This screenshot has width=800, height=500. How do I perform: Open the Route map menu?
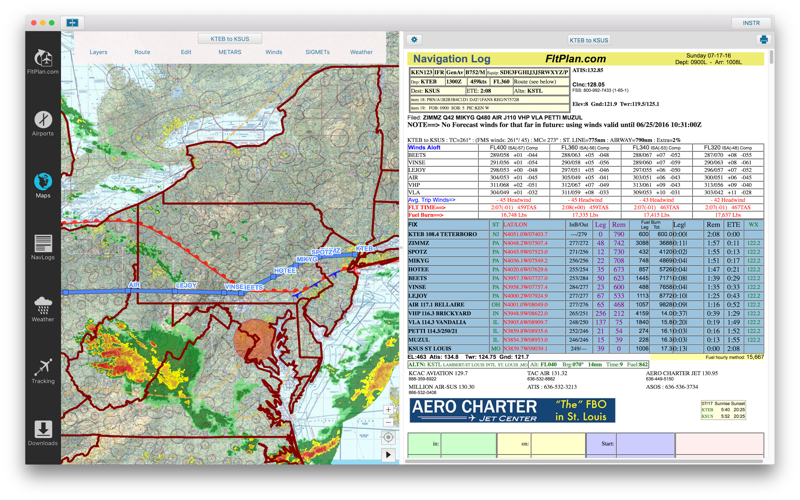(142, 52)
